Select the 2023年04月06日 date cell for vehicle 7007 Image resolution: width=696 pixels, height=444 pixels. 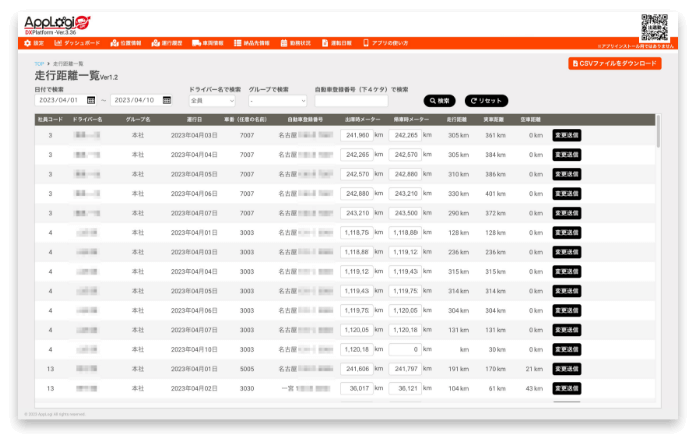coord(194,194)
